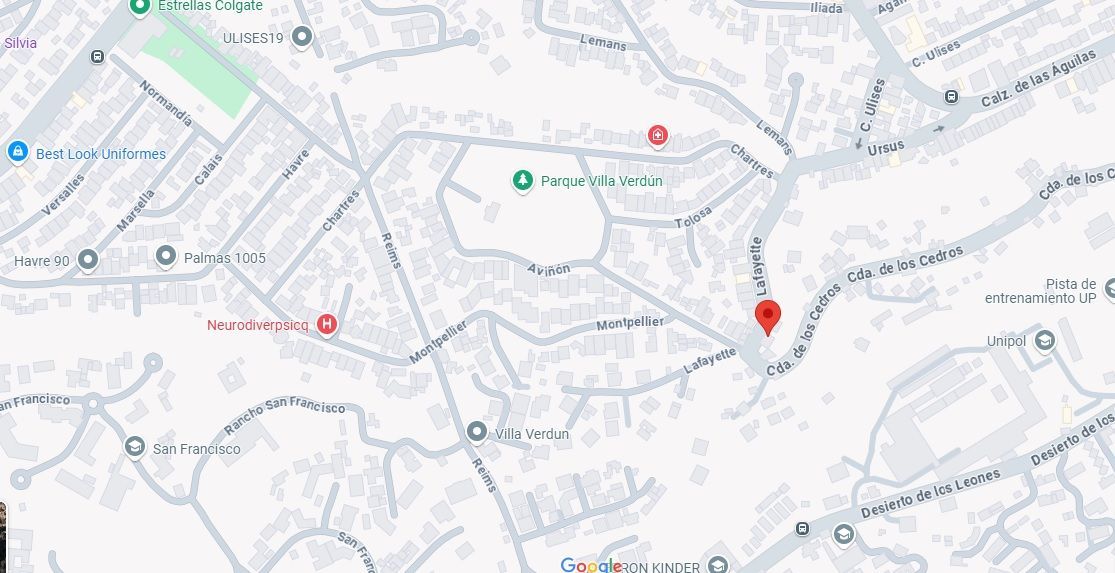
Task: Select the ULISES19 location marker
Action: click(302, 37)
